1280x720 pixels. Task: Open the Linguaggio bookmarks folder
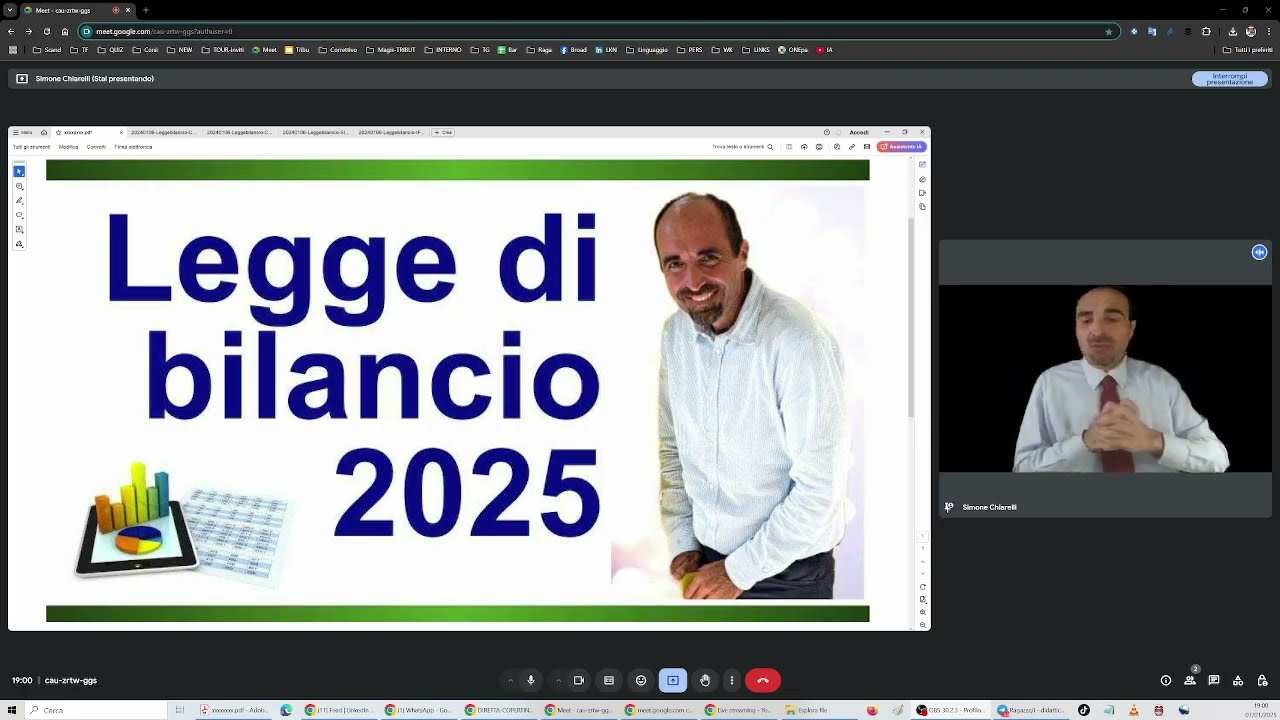(x=647, y=49)
